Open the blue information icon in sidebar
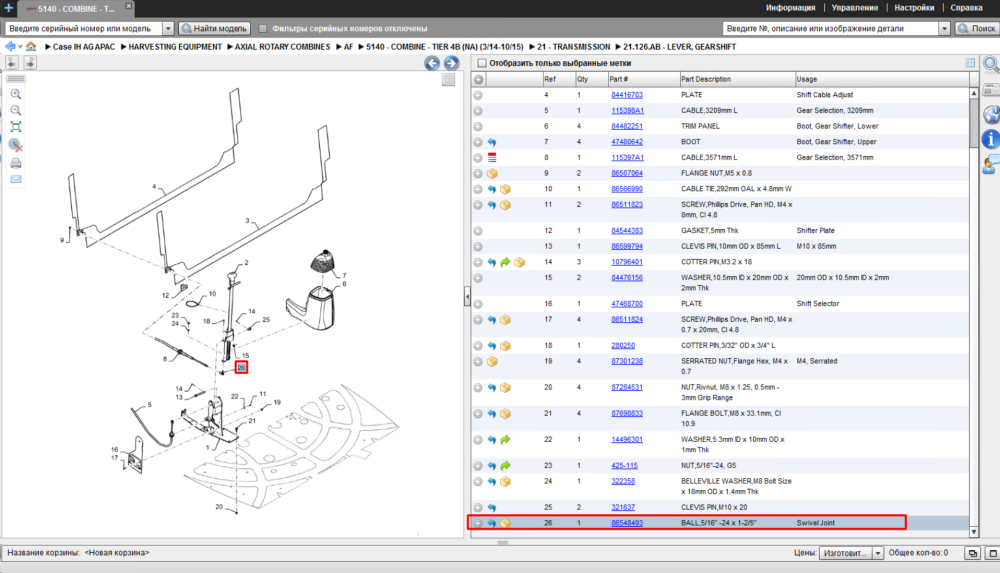Image resolution: width=1000 pixels, height=573 pixels. coord(991,139)
